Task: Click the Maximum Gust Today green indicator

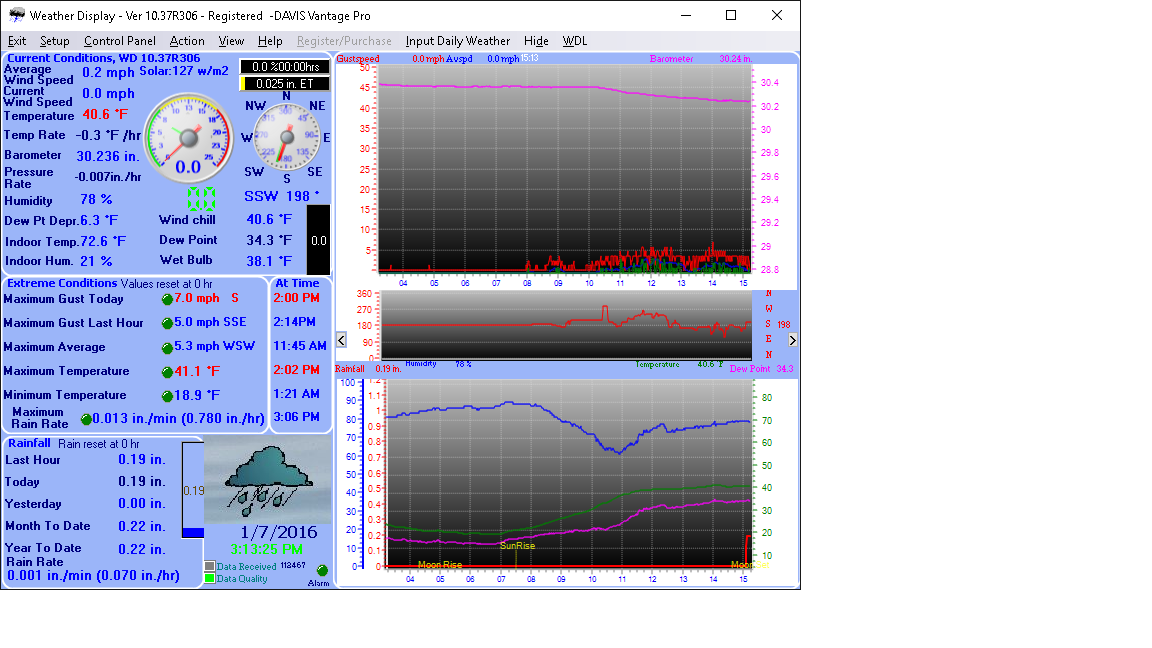Action: [167, 299]
